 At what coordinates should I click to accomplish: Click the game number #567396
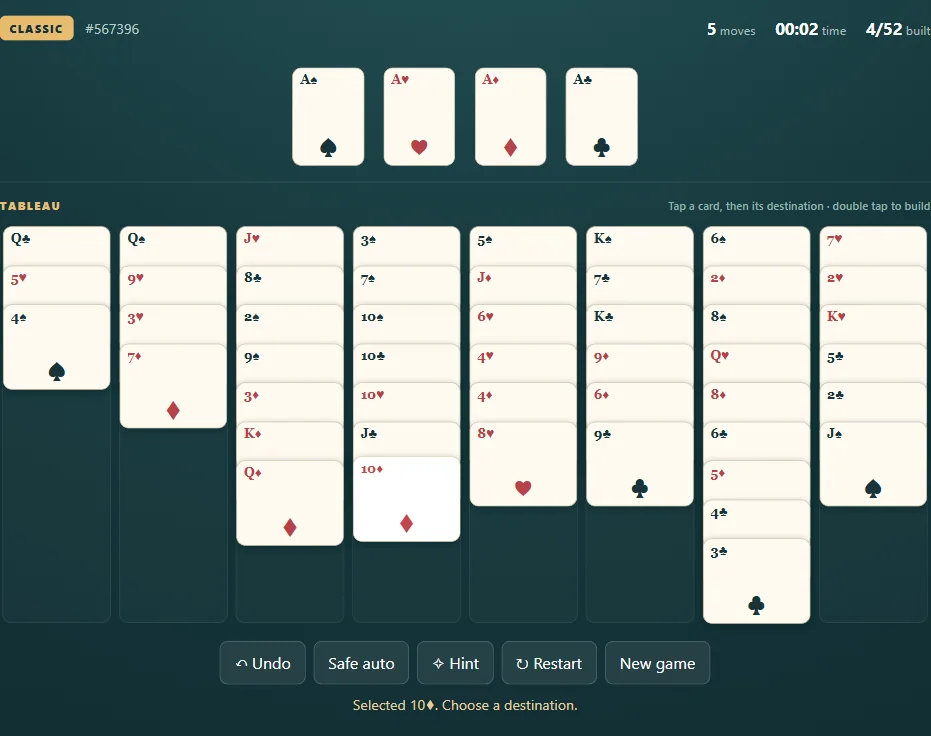tap(112, 29)
